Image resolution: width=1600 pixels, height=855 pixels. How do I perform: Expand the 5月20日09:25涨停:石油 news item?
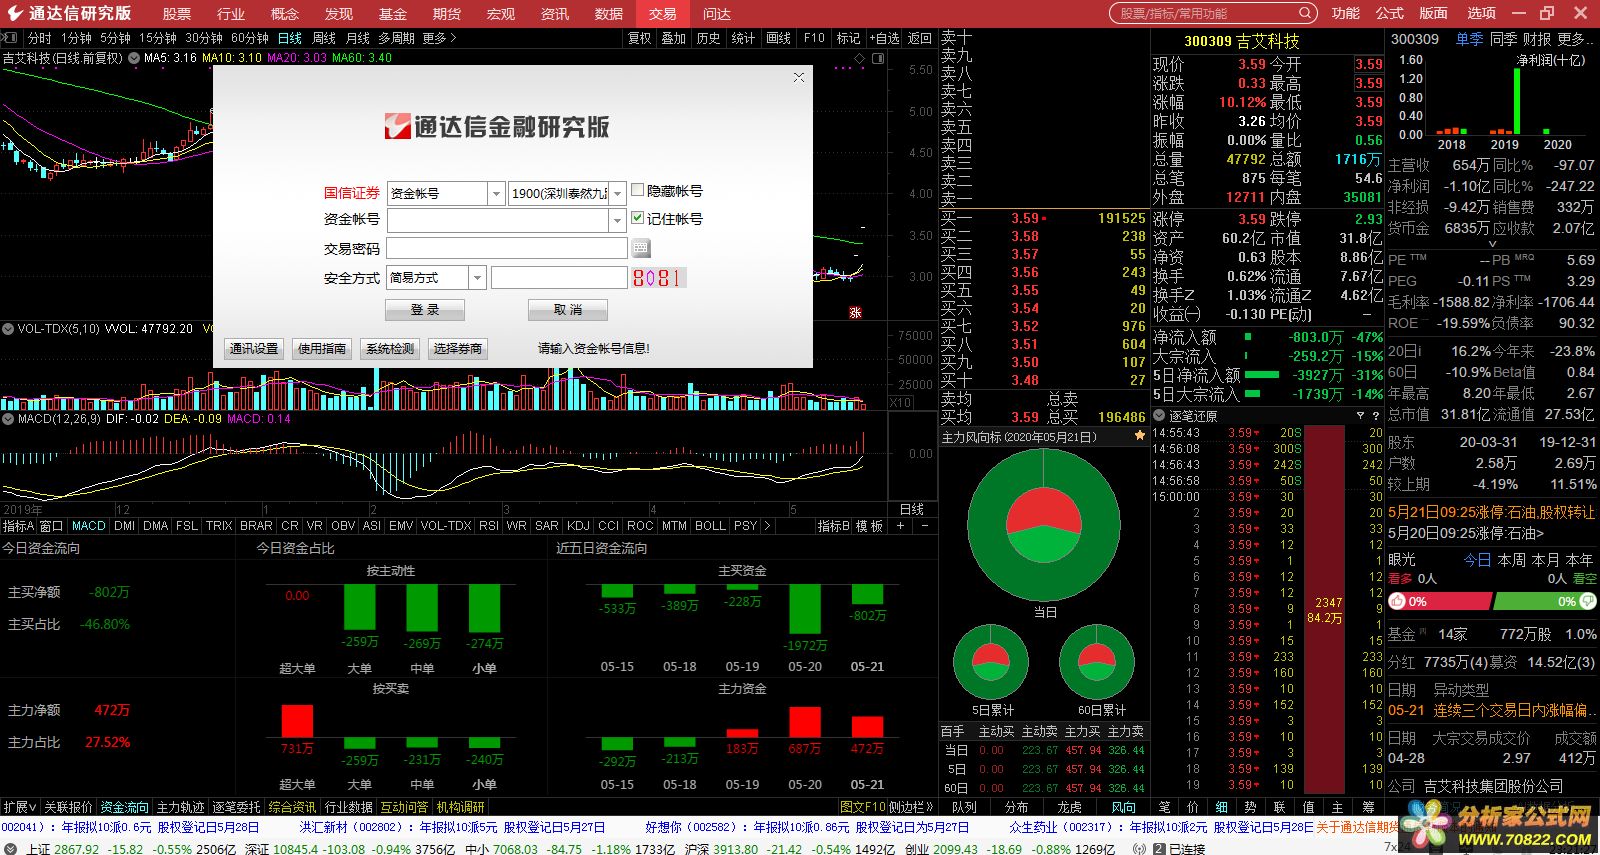click(1466, 533)
